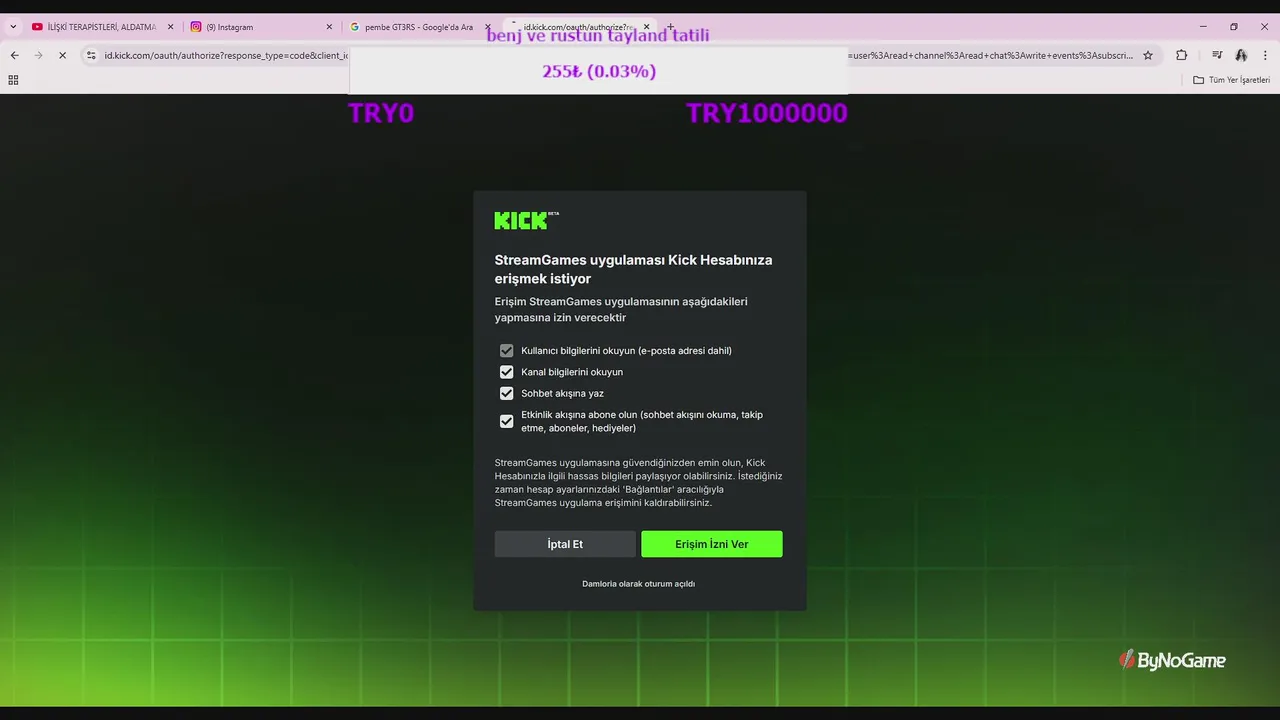Stop loading the page
The height and width of the screenshot is (720, 1280).
[x=62, y=55]
